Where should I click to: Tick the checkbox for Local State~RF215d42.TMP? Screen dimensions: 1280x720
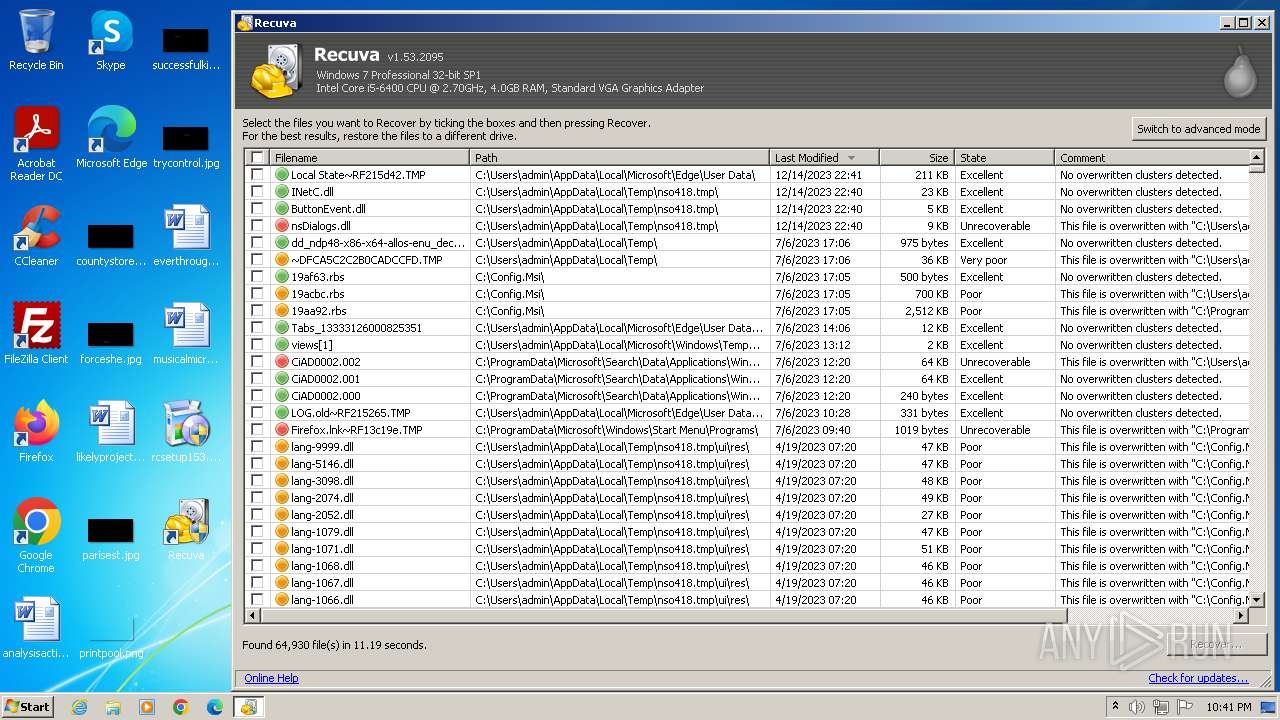point(257,175)
